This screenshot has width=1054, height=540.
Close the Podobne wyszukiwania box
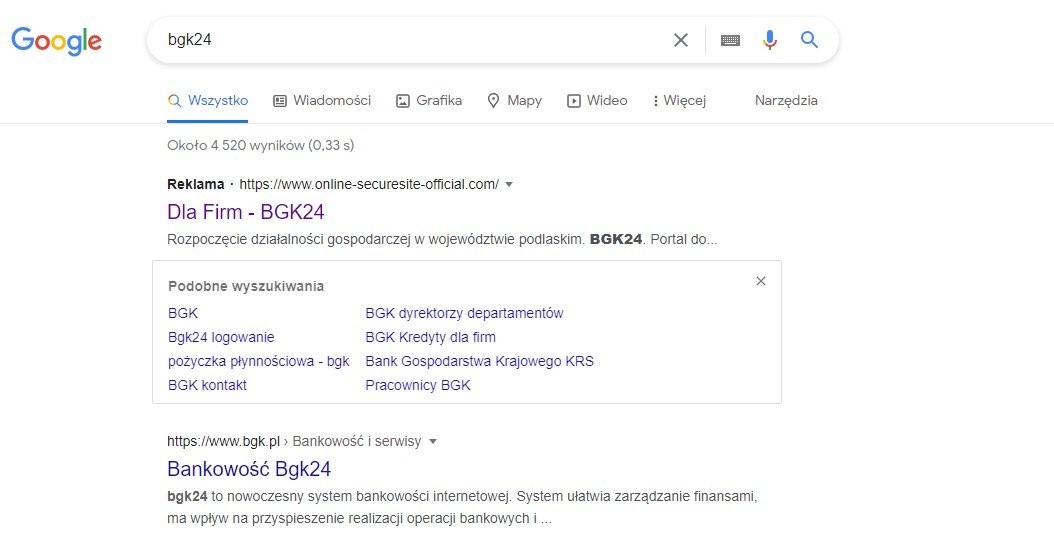point(761,281)
